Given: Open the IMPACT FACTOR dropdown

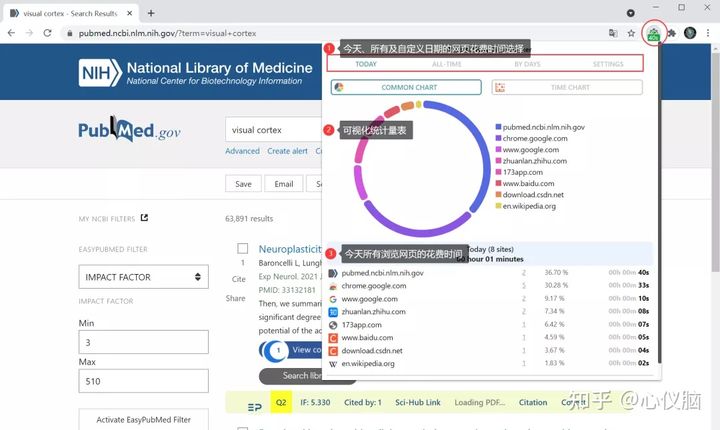Looking at the screenshot, I should (x=143, y=277).
